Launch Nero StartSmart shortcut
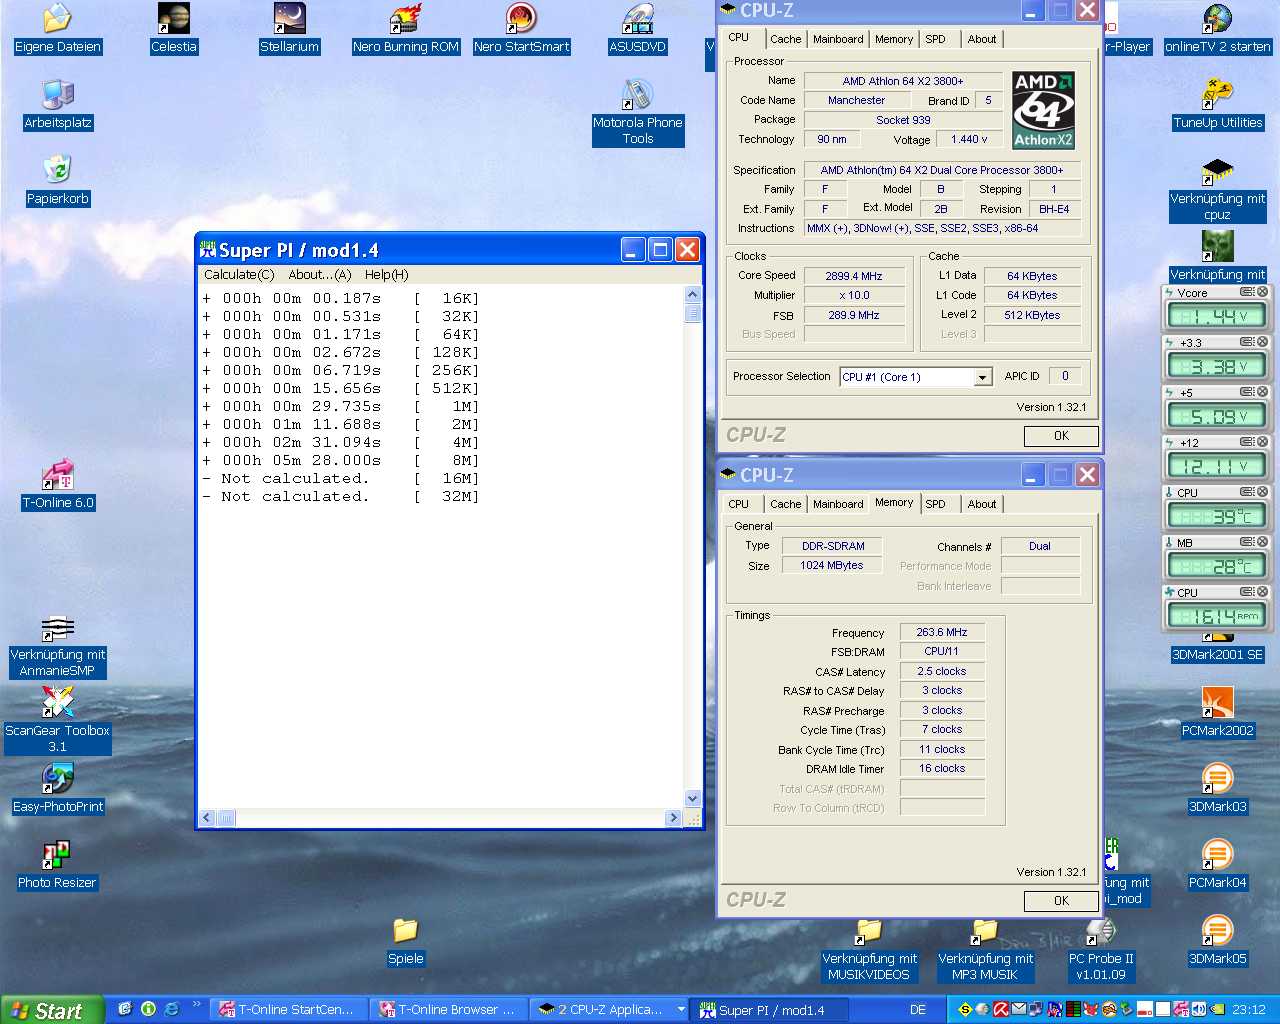The image size is (1280, 1024). point(521,28)
